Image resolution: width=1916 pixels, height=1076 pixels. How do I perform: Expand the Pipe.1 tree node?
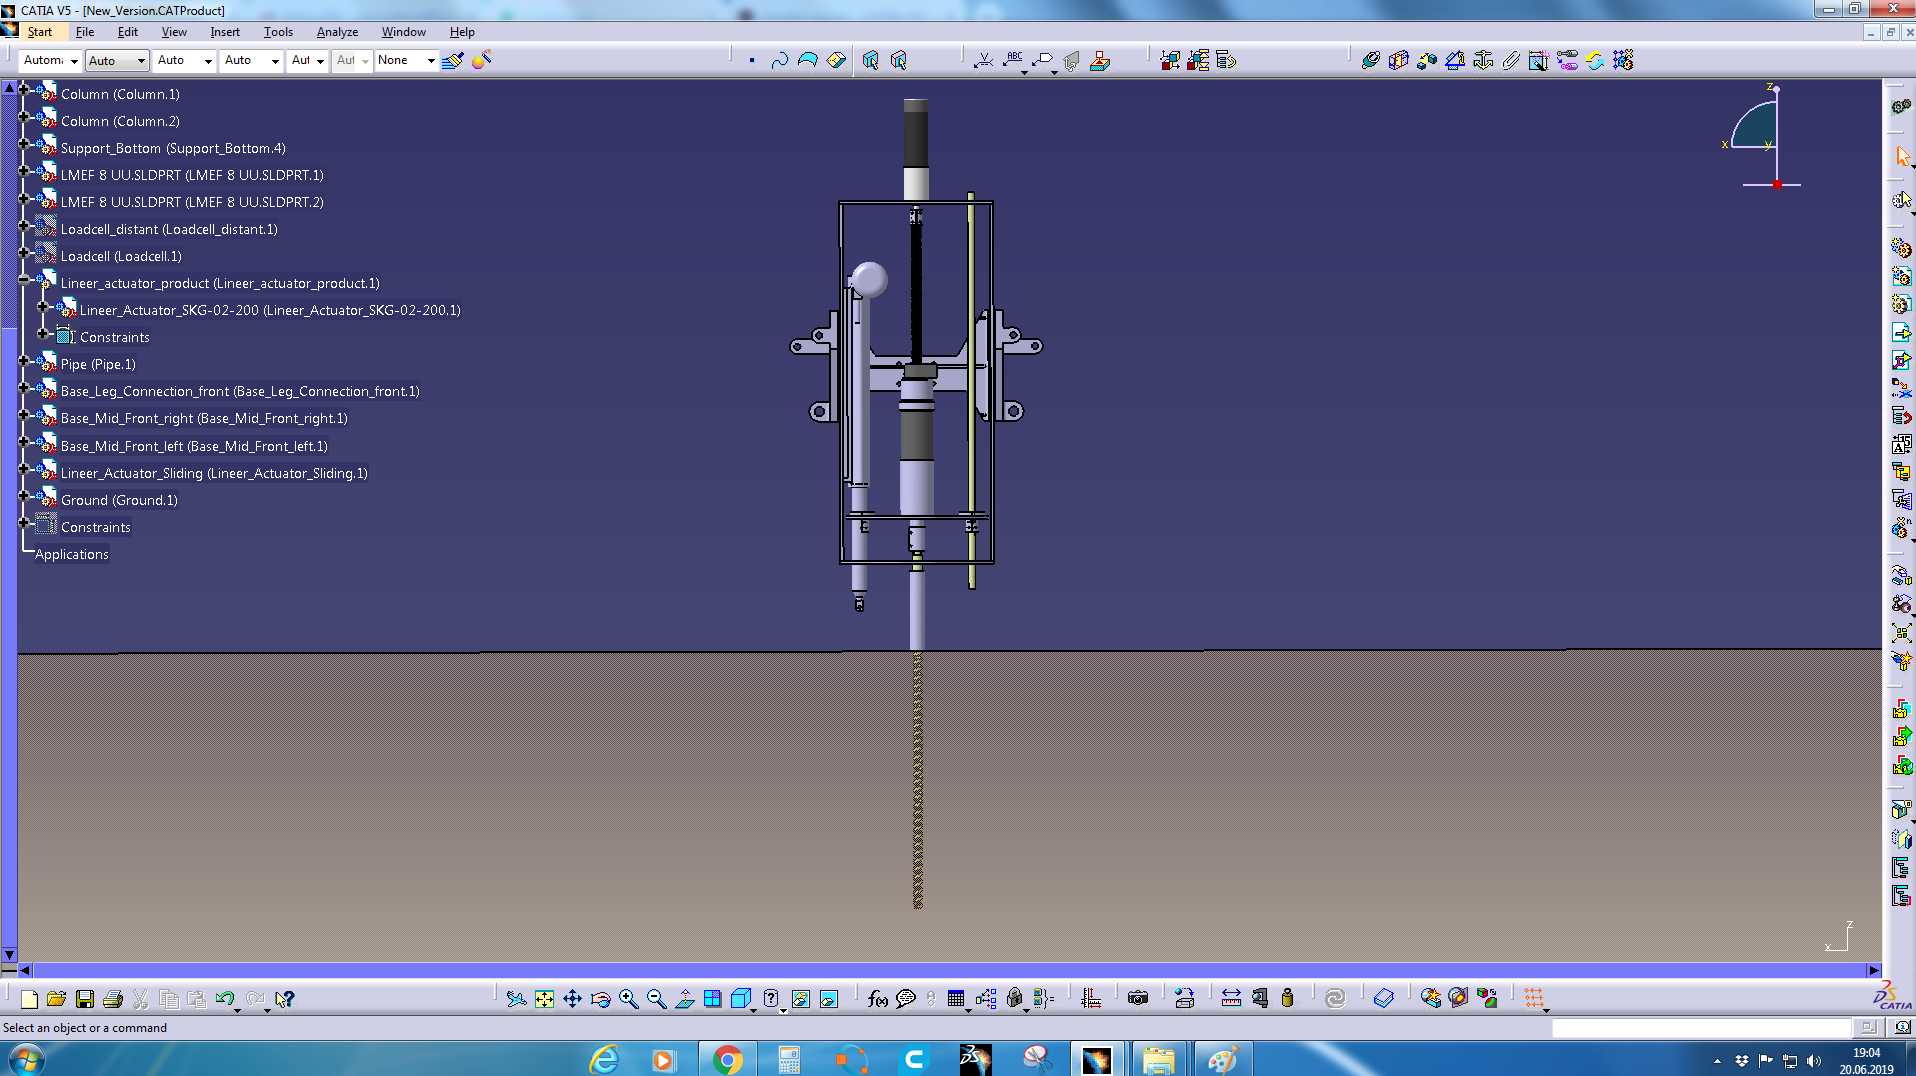click(x=24, y=360)
